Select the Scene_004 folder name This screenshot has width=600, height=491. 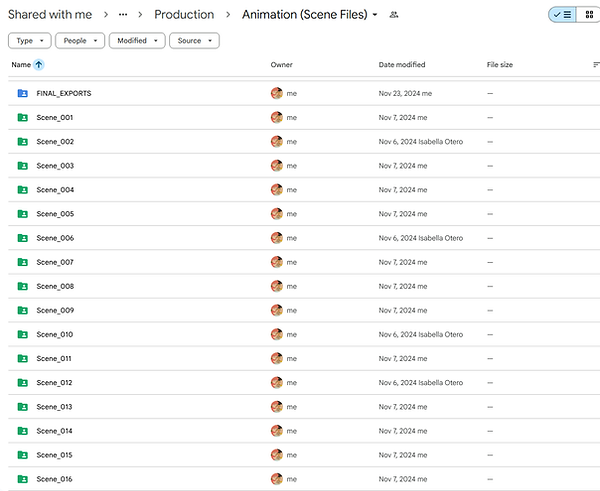pyautogui.click(x=55, y=190)
